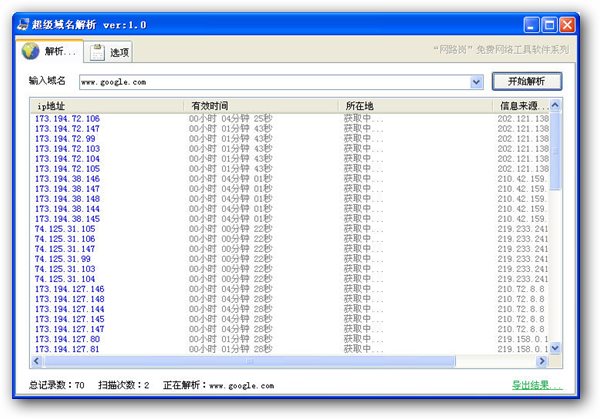The height and width of the screenshot is (419, 600).
Task: Click horizontal scrollbar left arrow
Action: [36, 361]
